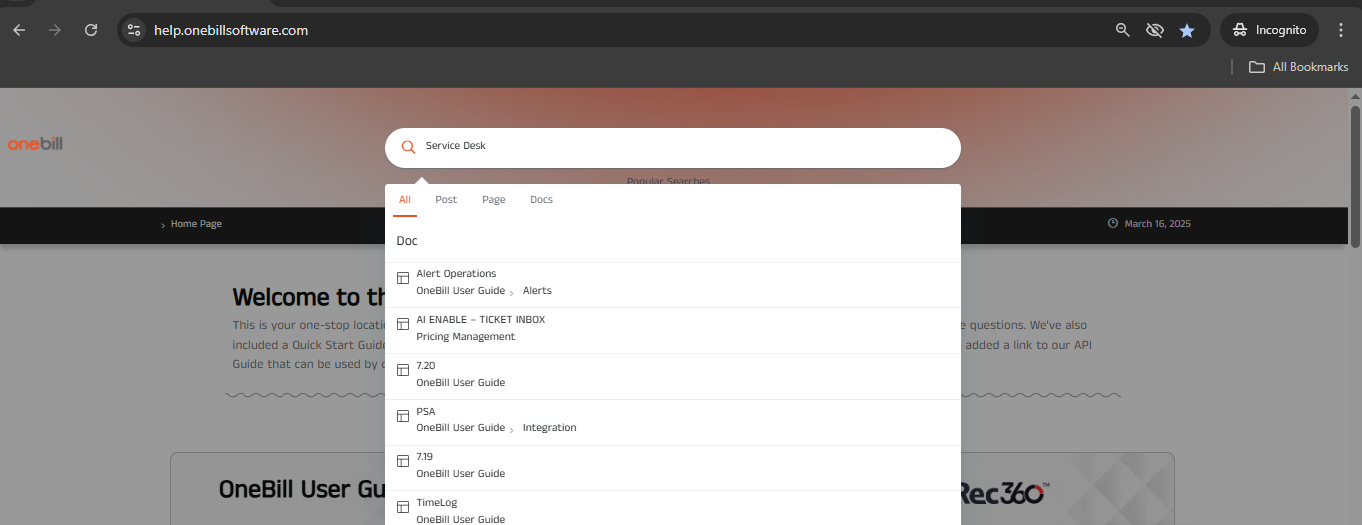Click the crossed-eye tracking protection icon
Image resolution: width=1362 pixels, height=525 pixels.
click(1155, 30)
